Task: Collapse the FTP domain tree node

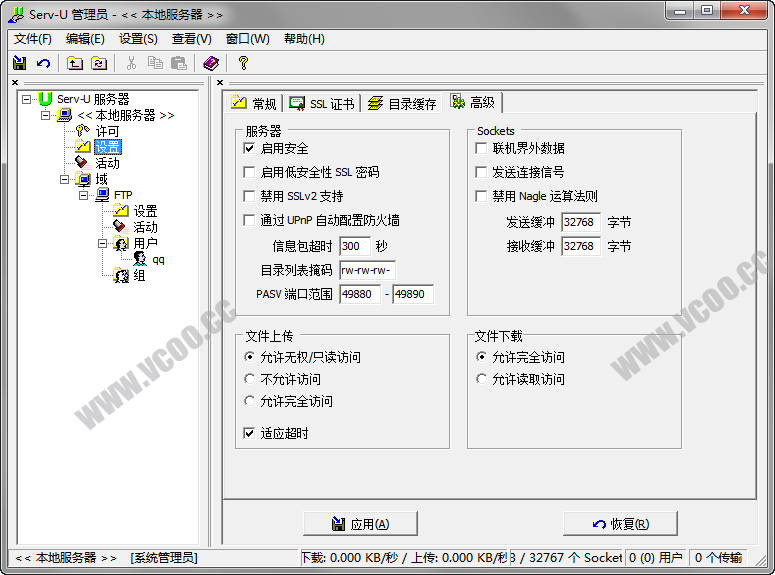Action: [x=84, y=195]
